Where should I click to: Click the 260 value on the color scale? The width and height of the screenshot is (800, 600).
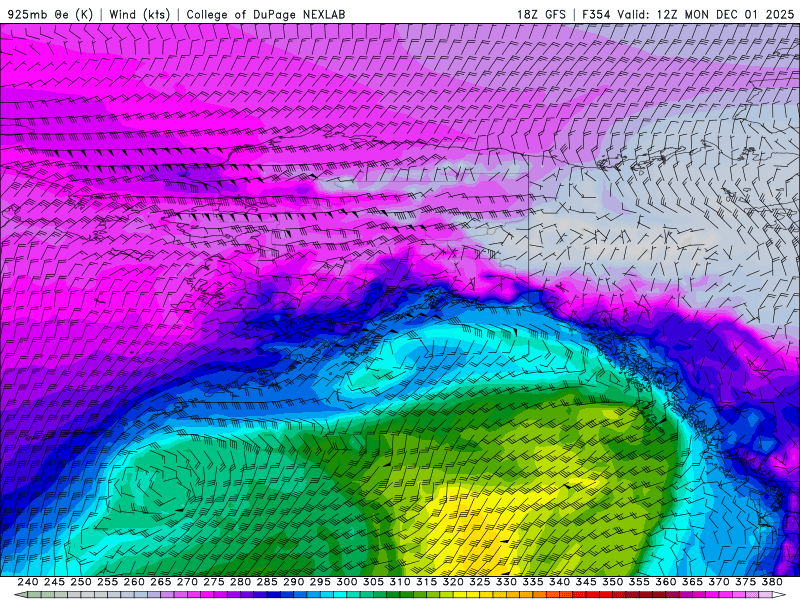tap(134, 582)
